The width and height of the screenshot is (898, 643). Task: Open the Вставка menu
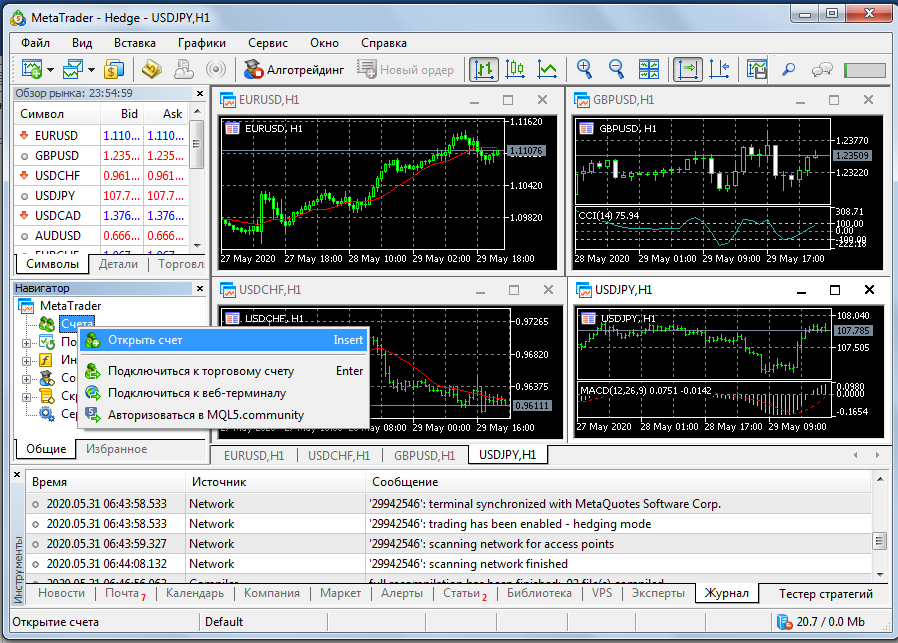point(135,43)
